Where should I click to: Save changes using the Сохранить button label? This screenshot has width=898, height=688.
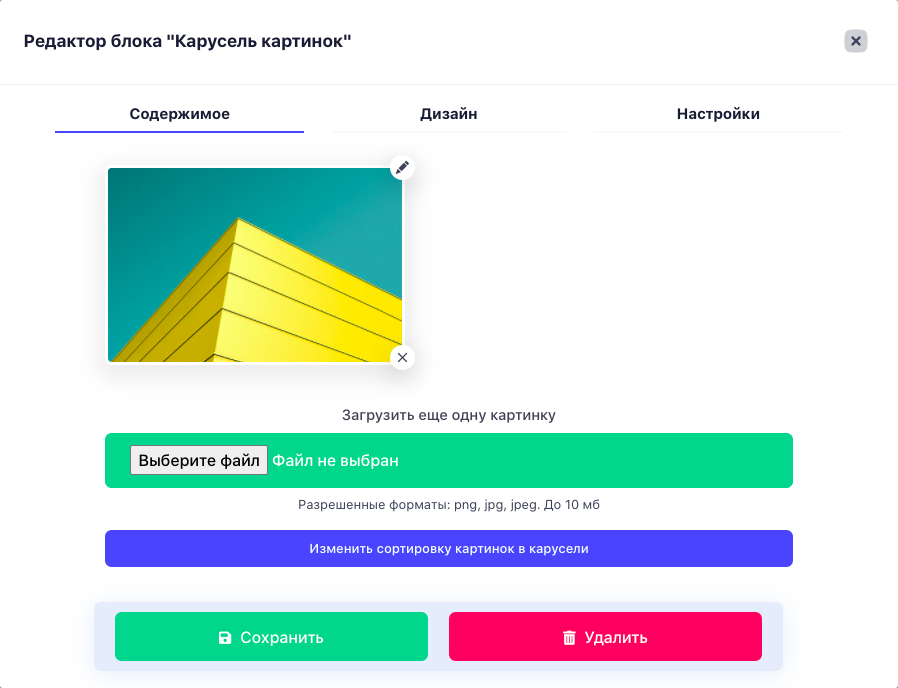[x=282, y=638]
